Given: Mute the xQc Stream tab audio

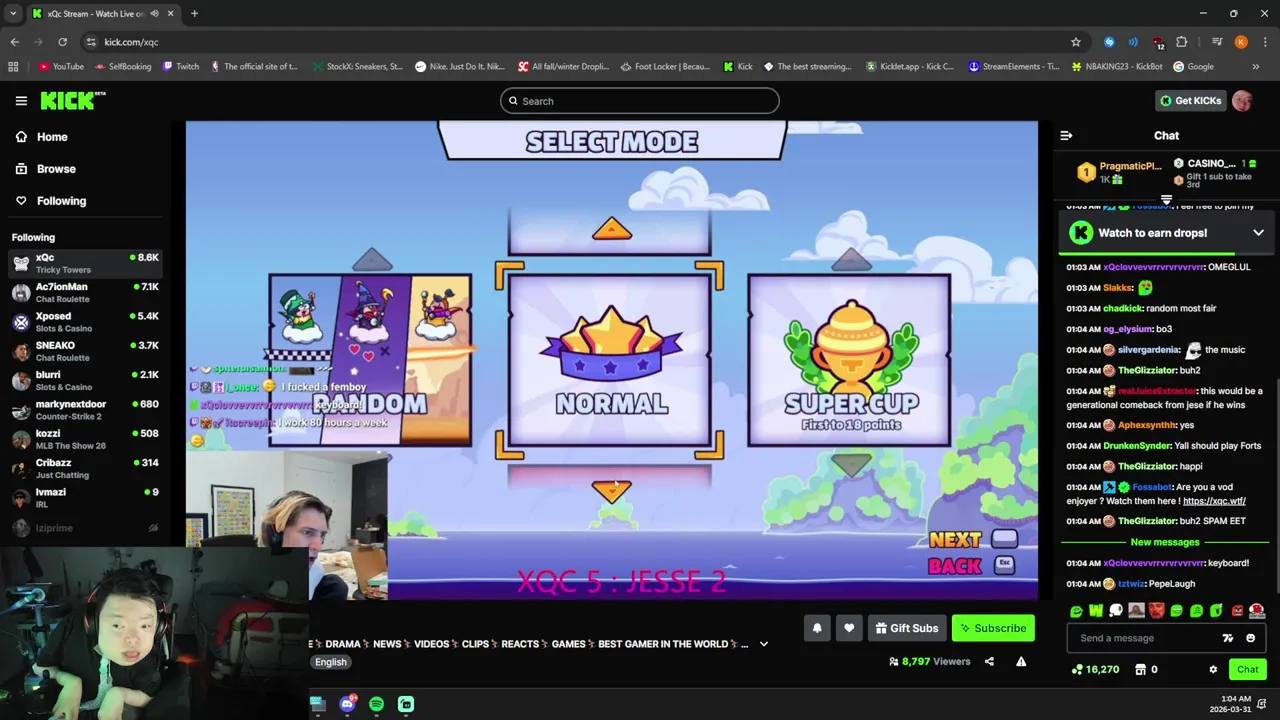Looking at the screenshot, I should click(154, 14).
